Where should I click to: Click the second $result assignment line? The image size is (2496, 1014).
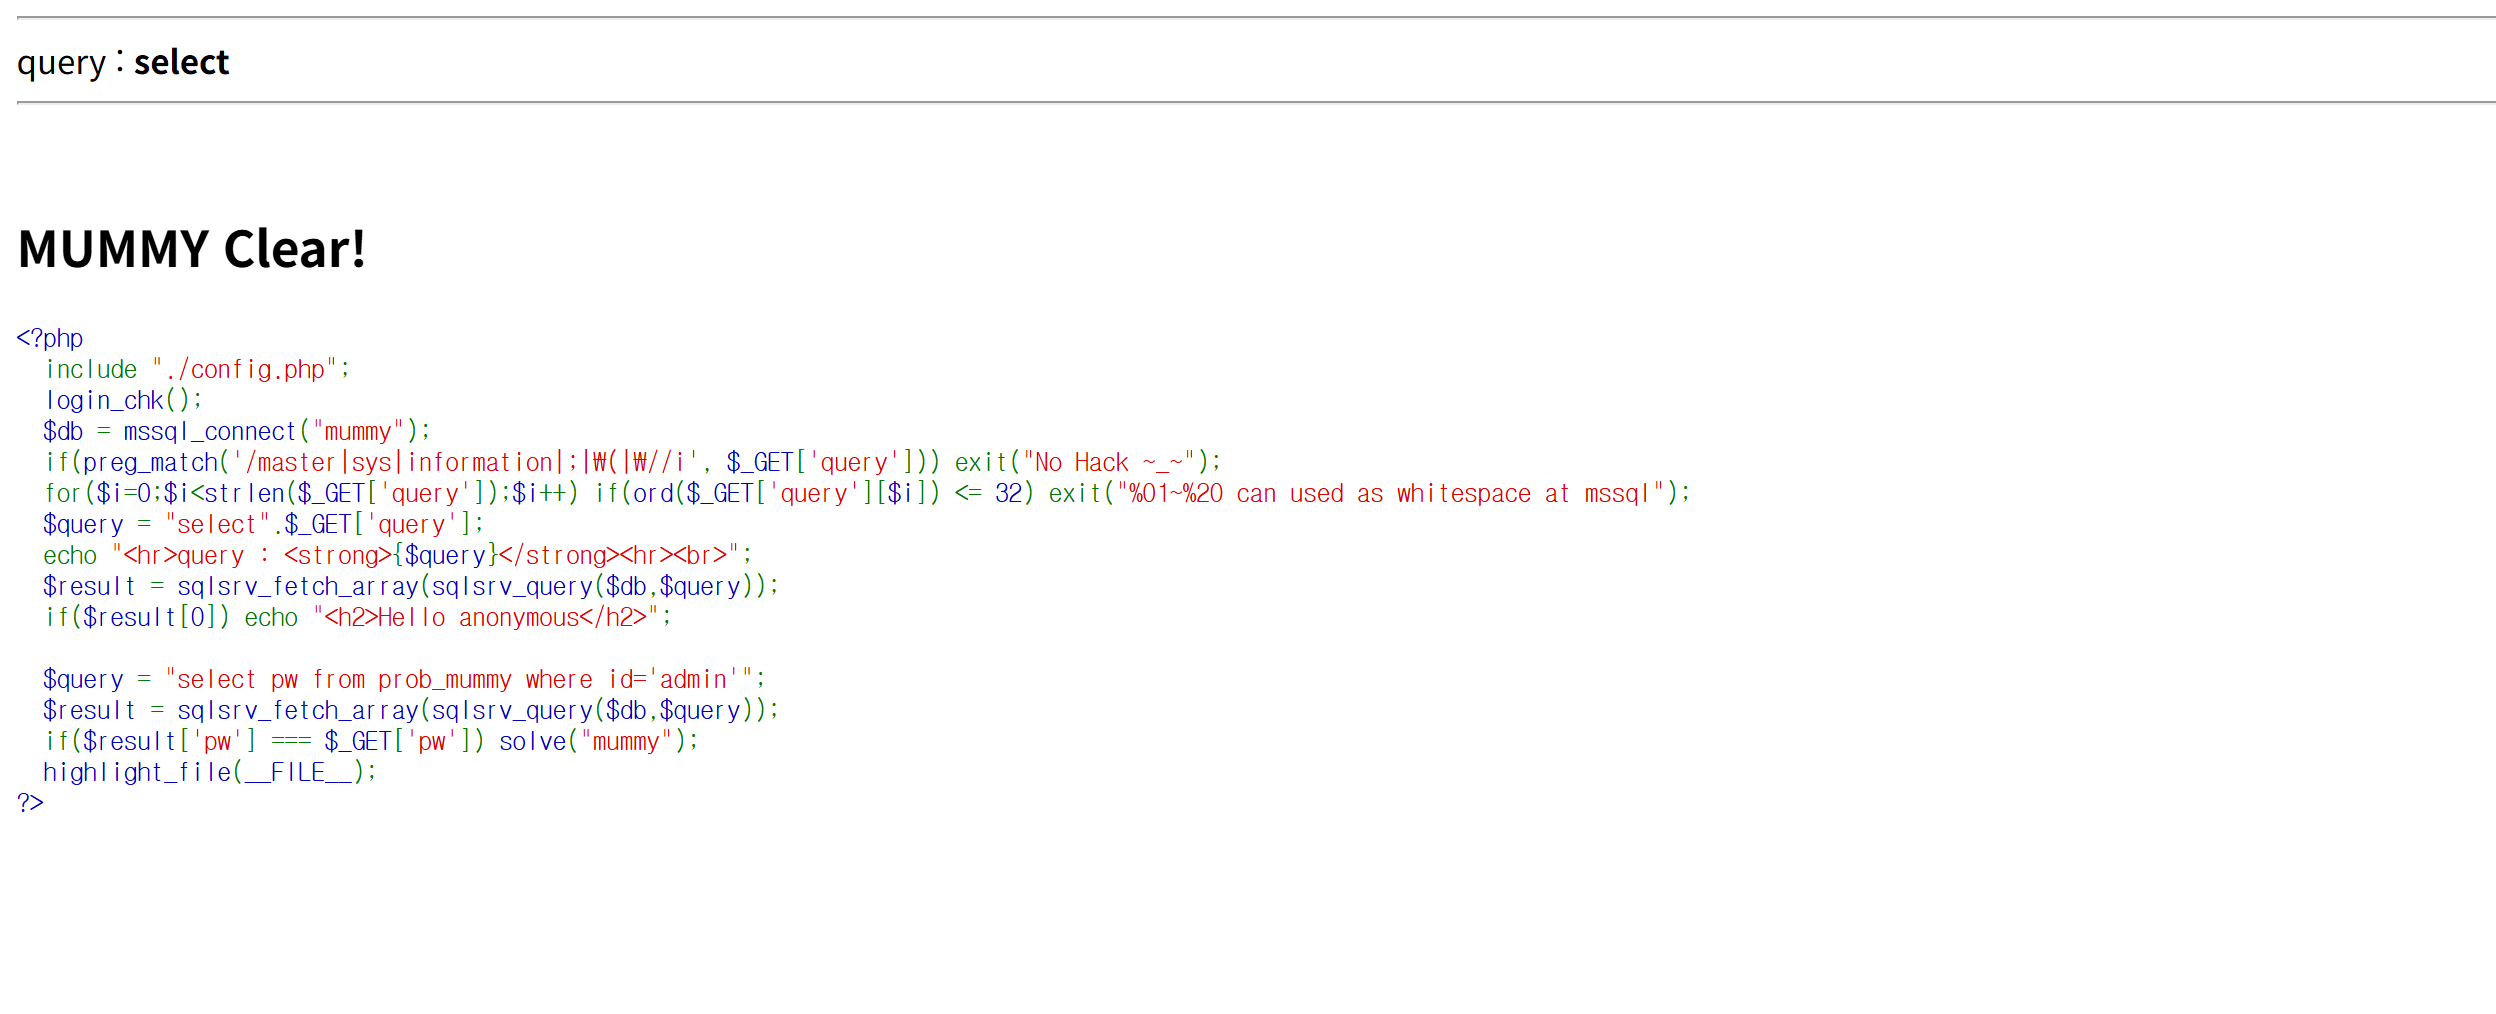click(409, 711)
